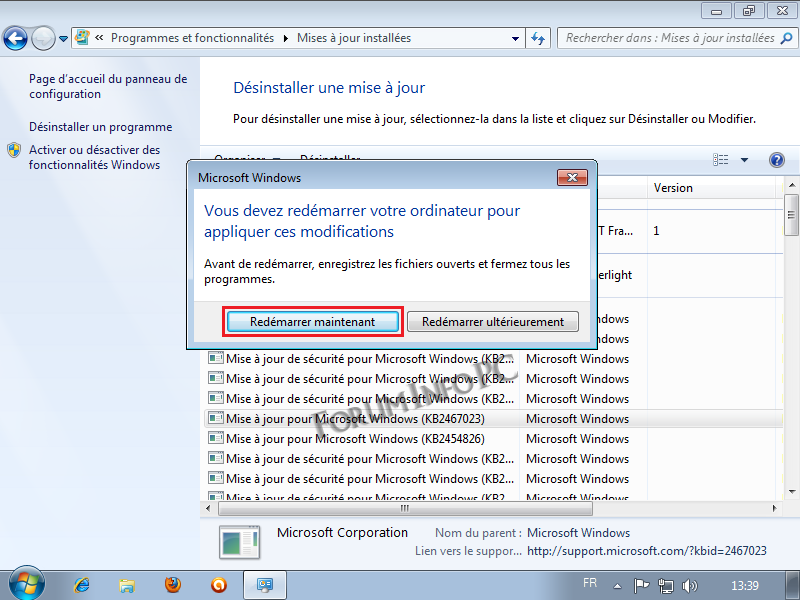This screenshot has height=600, width=800.
Task: Click the change view layout icon
Action: pyautogui.click(x=721, y=160)
